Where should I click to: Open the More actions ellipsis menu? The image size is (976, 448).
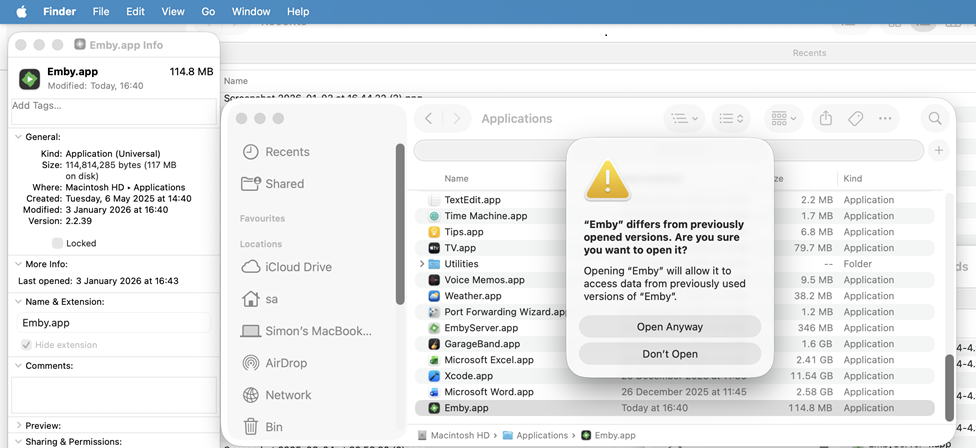coord(885,118)
